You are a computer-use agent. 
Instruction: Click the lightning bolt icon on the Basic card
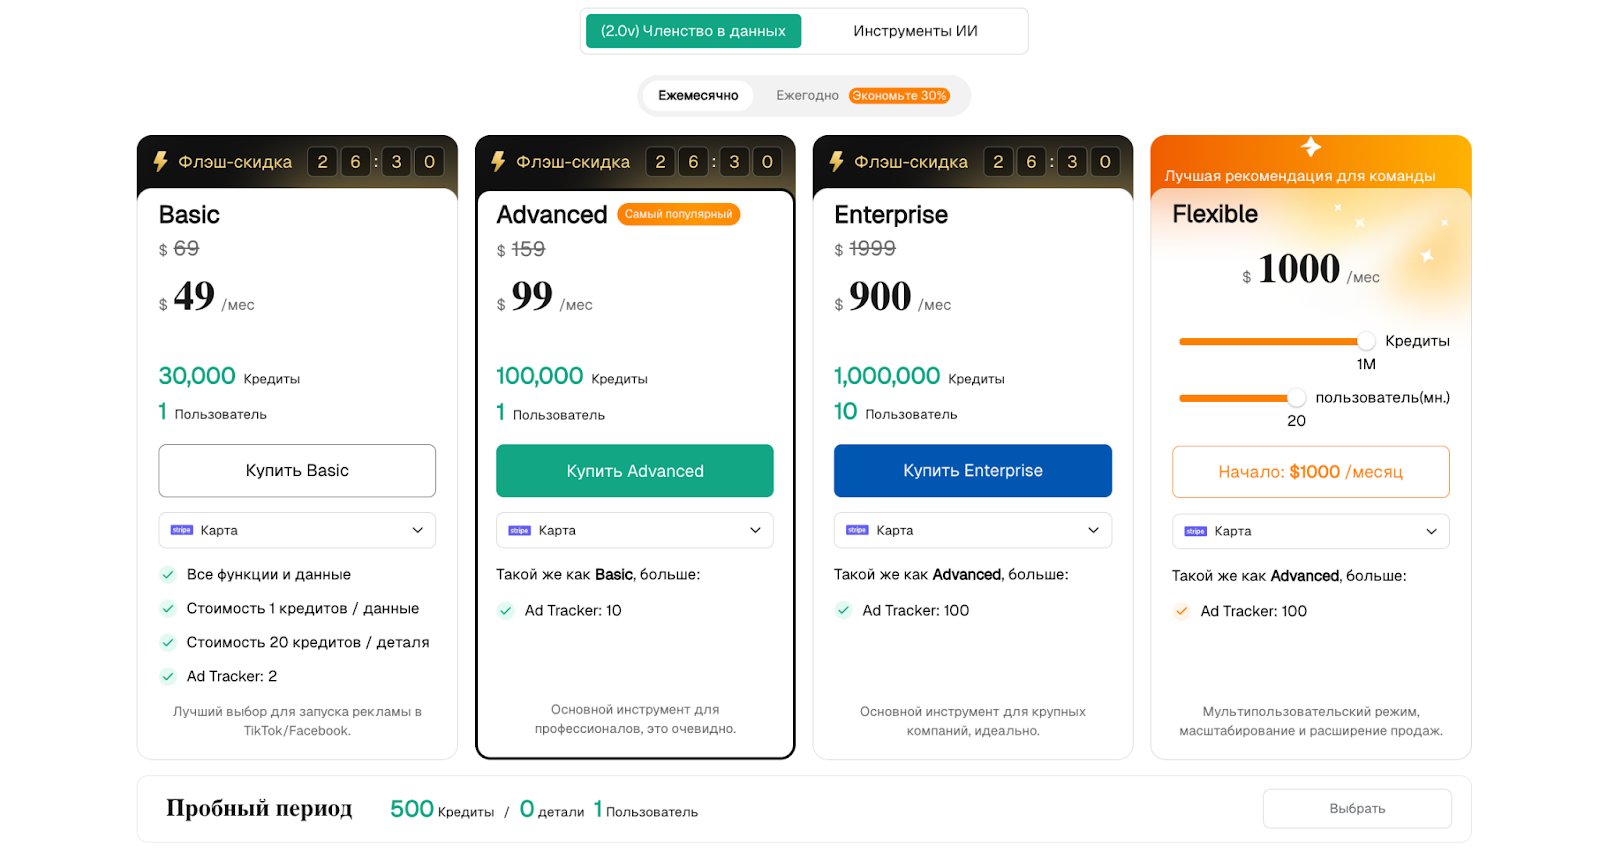point(160,161)
